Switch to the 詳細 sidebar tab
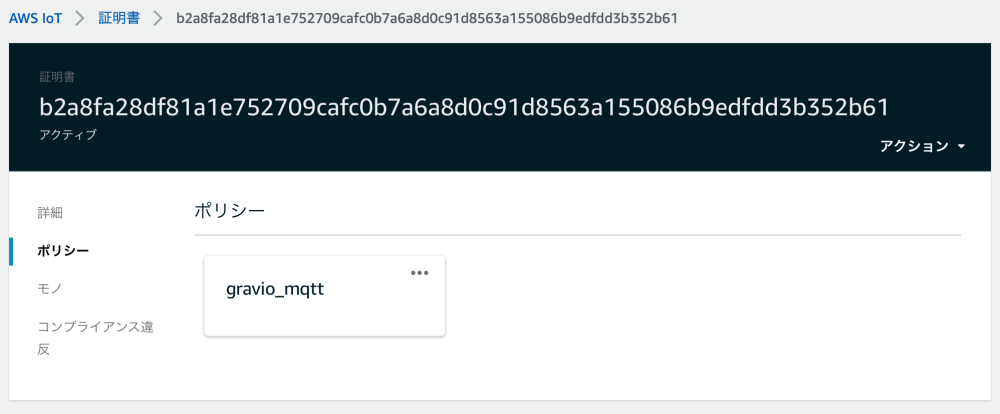1000x414 pixels. coord(50,213)
